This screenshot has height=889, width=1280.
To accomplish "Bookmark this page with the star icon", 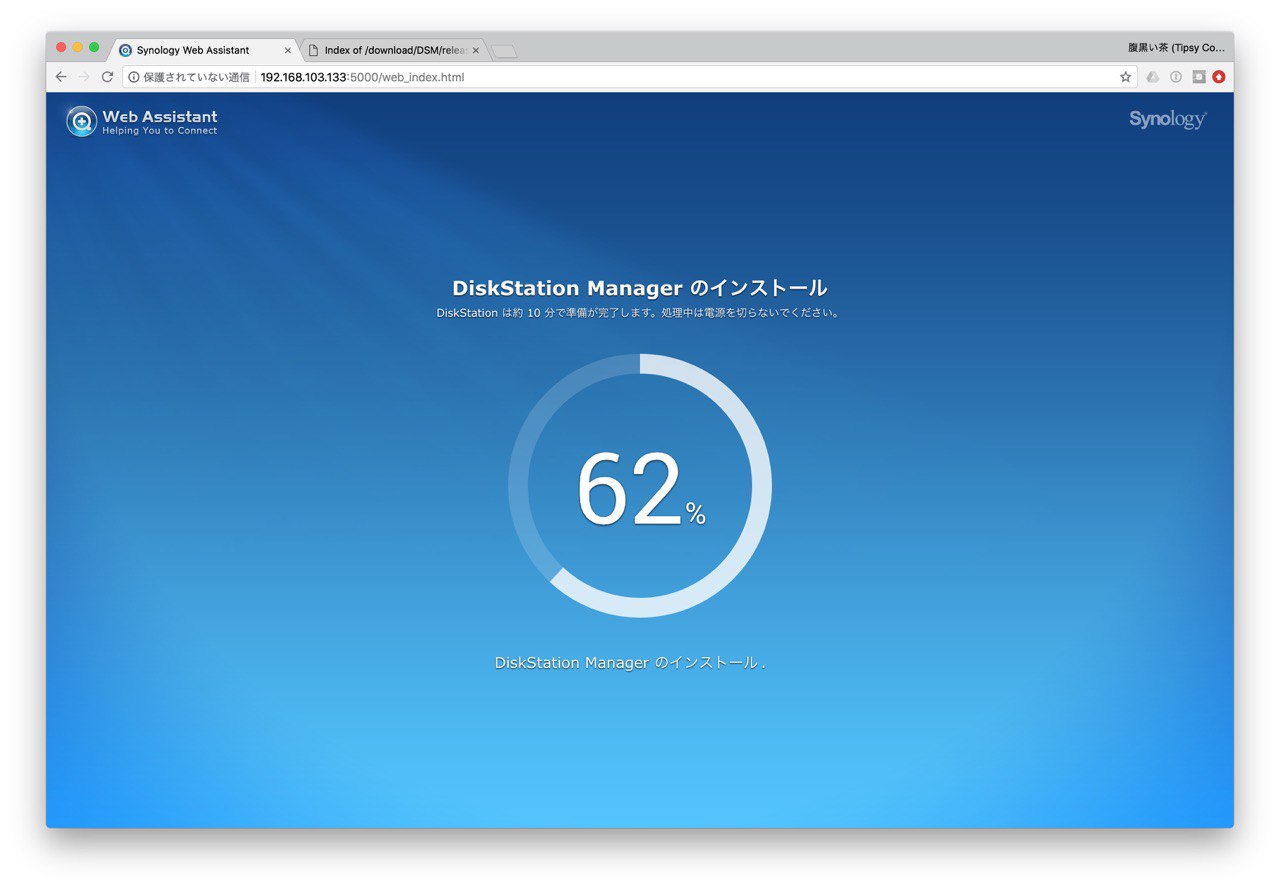I will point(1125,77).
